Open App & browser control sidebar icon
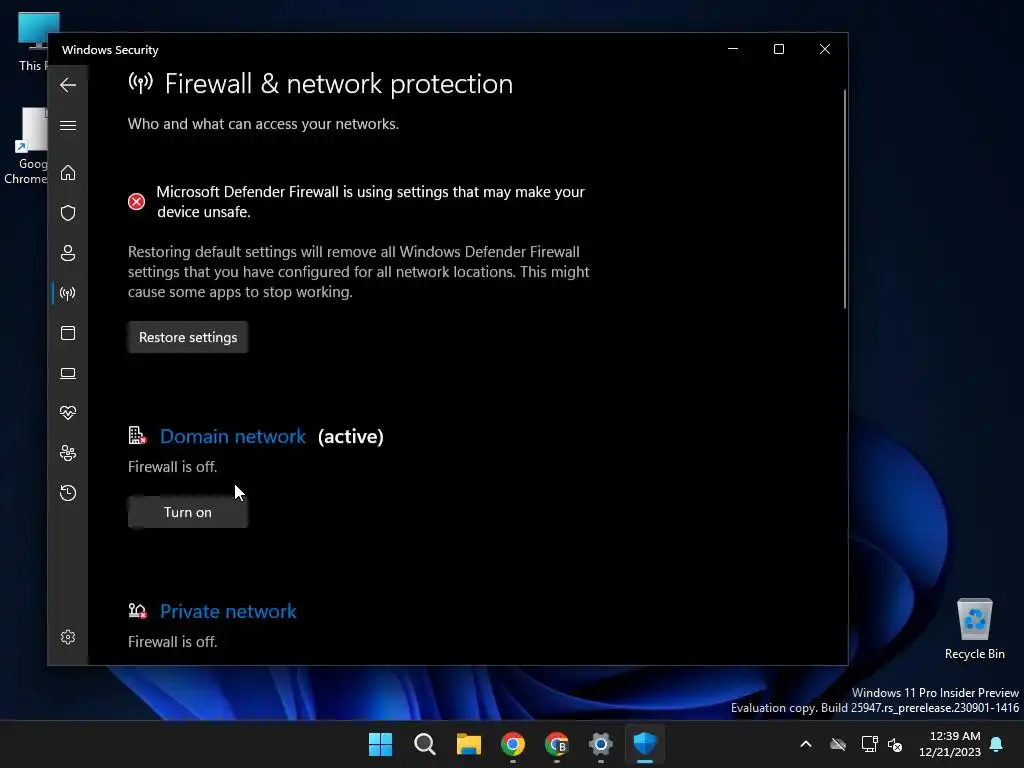 [68, 333]
